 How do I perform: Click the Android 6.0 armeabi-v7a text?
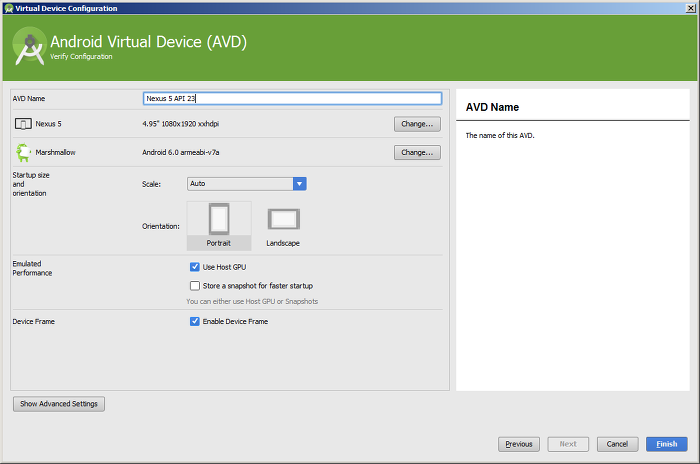pos(180,153)
